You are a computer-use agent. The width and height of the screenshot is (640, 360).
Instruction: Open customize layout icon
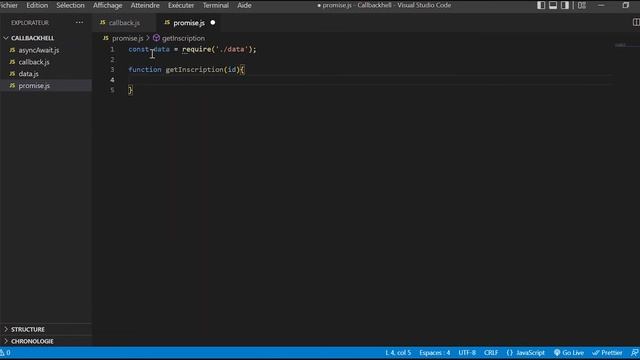tap(582, 5)
